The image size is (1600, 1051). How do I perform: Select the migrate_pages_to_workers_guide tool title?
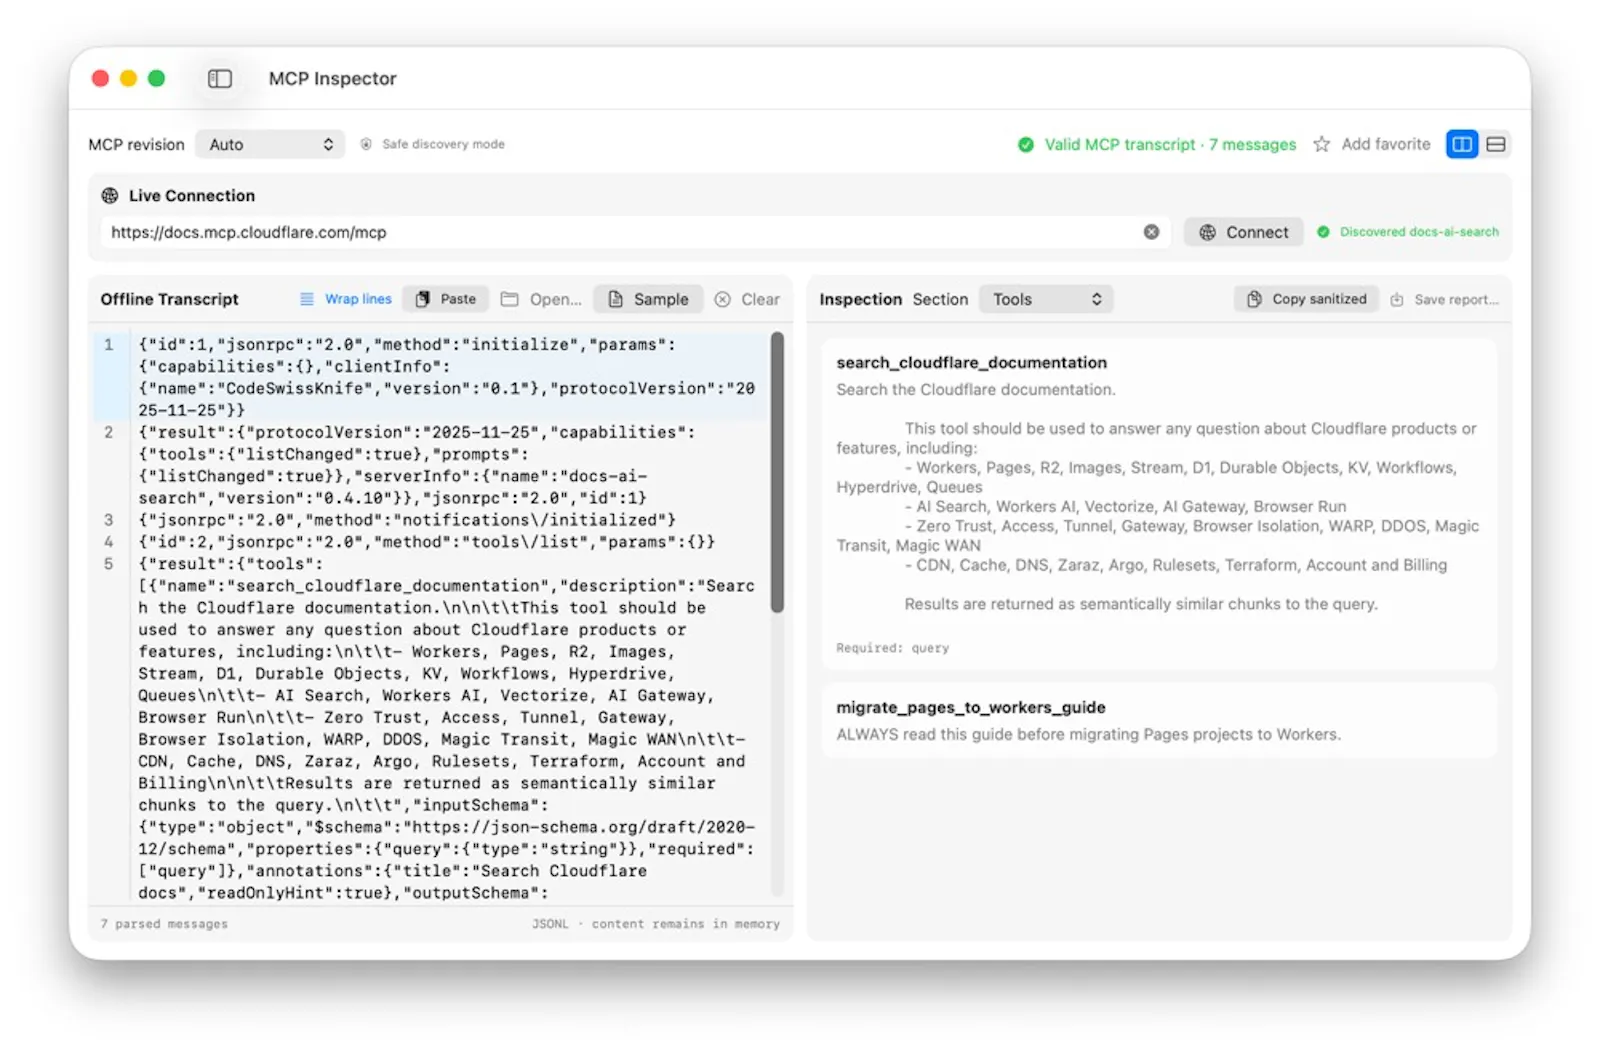pyautogui.click(x=970, y=708)
